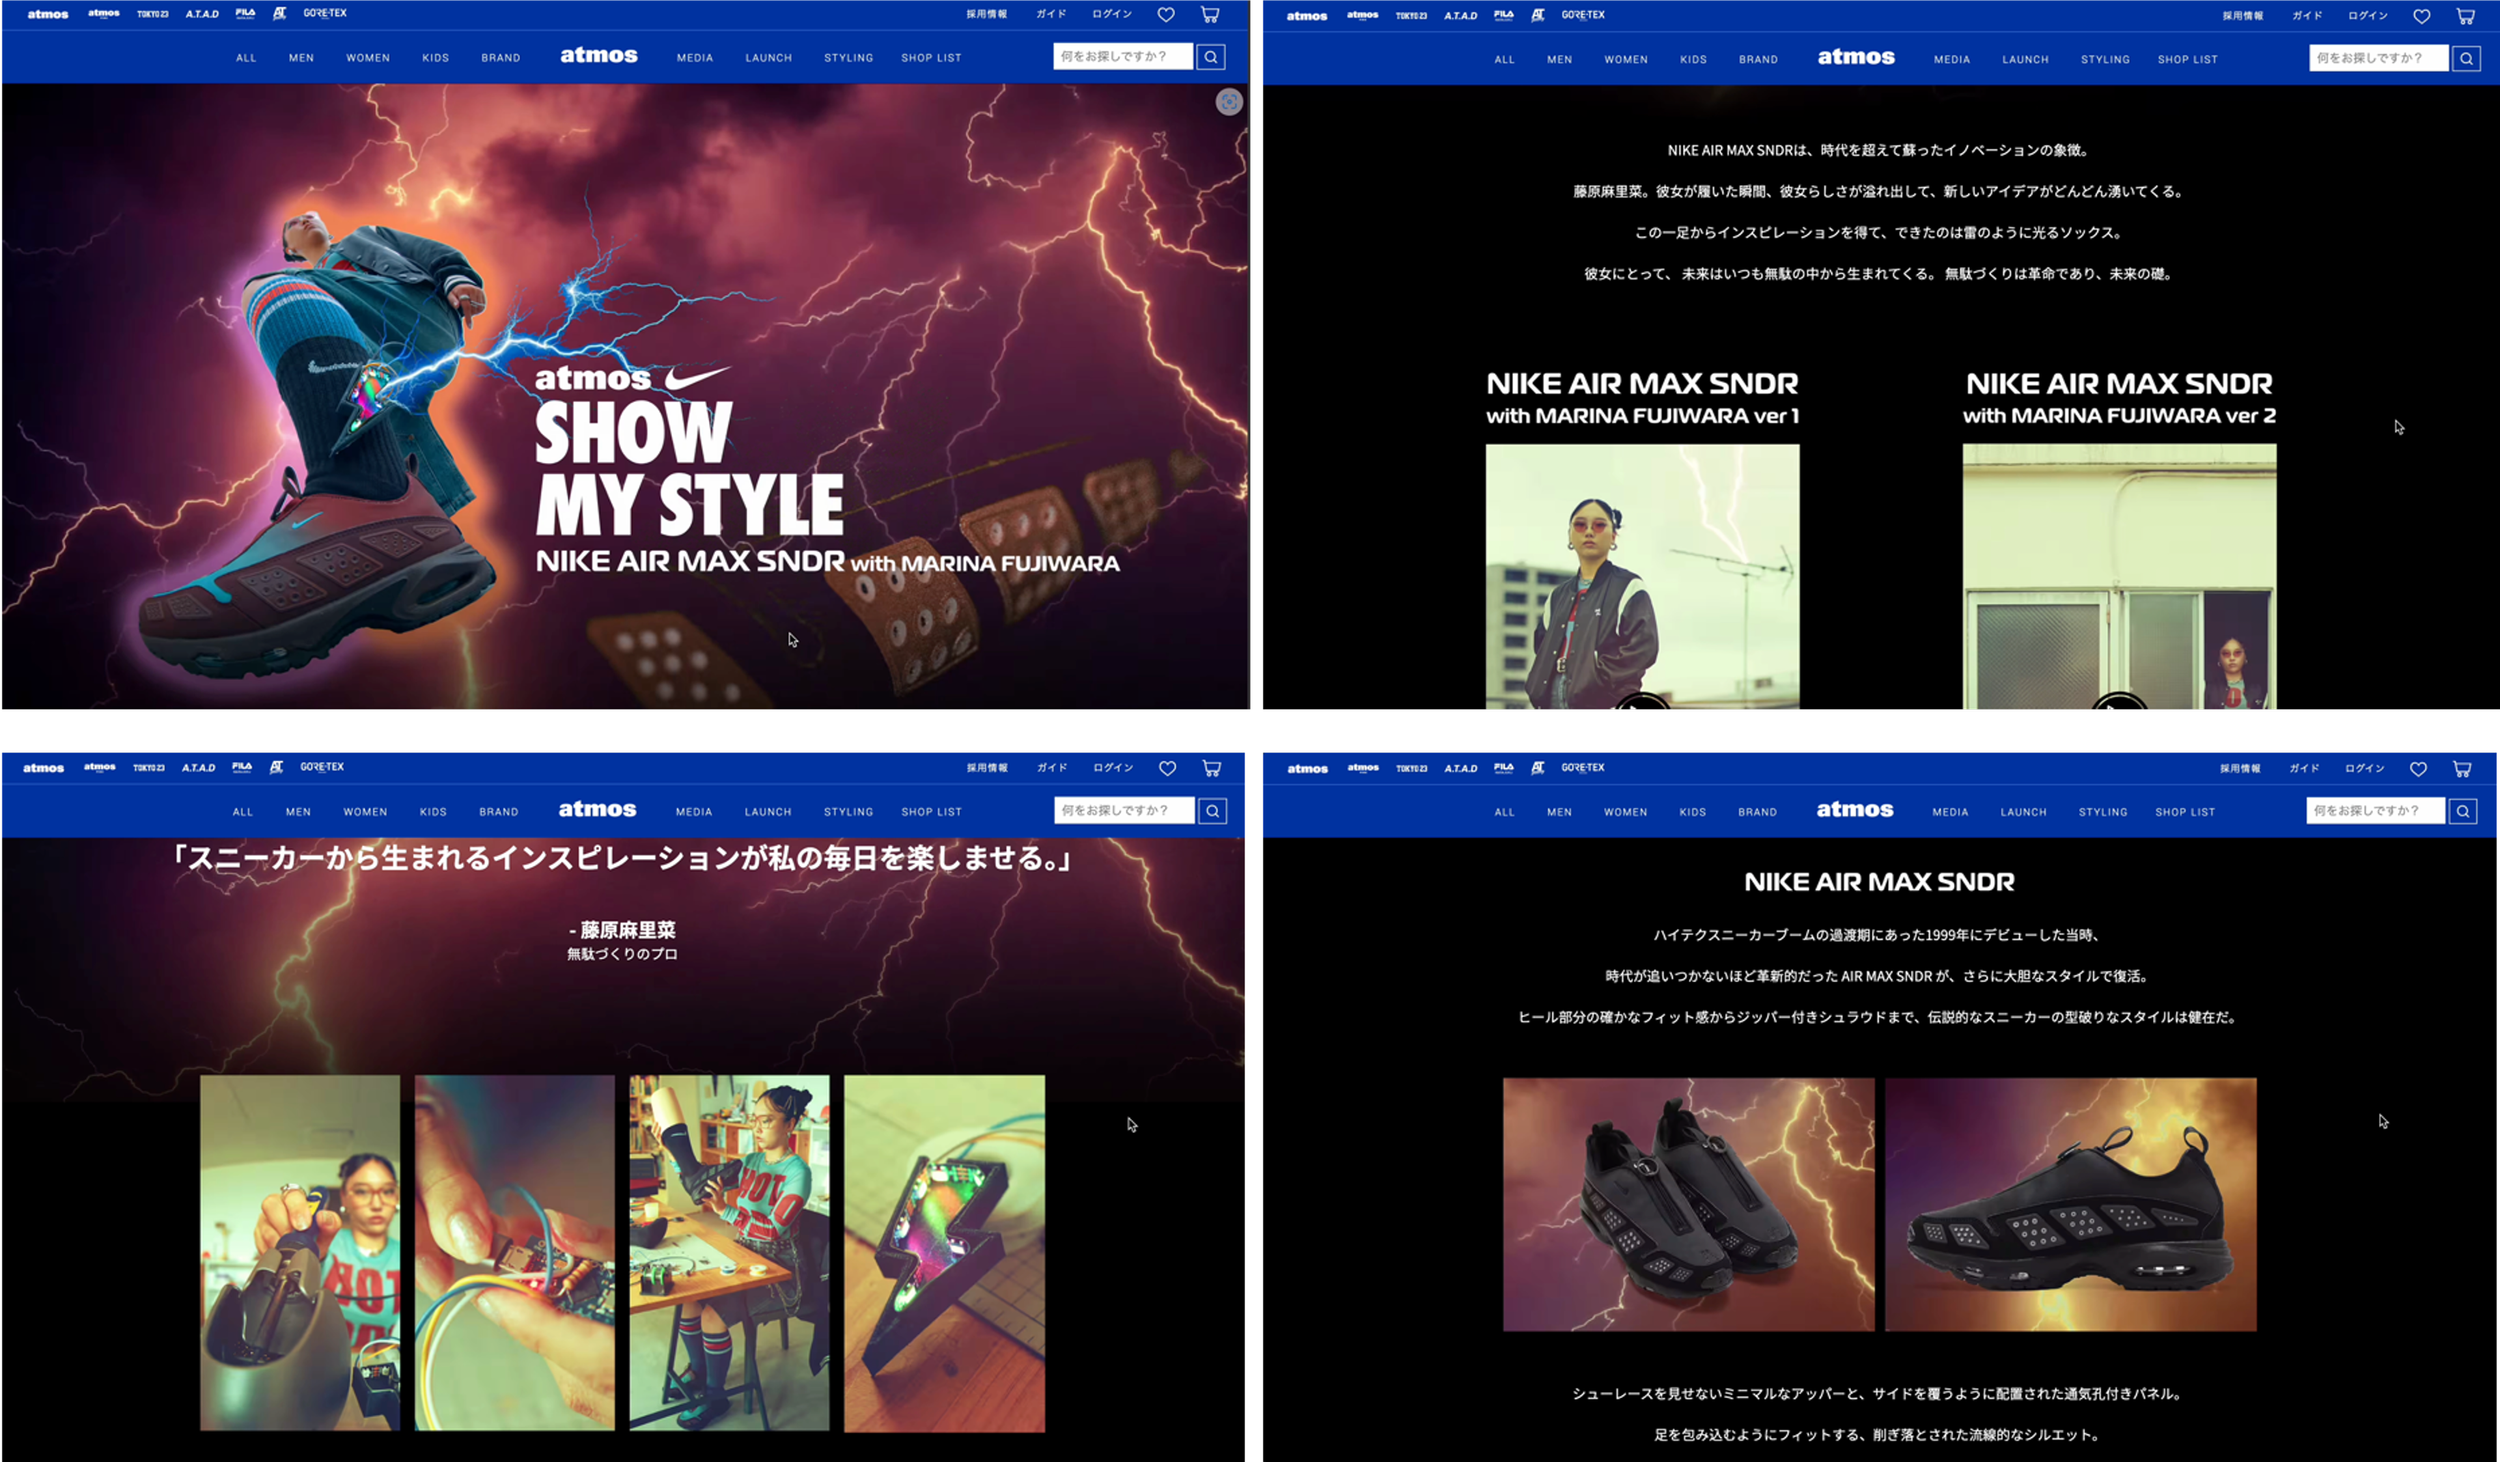Click the search magnifier button in bottom-right screenshot

click(x=2464, y=811)
